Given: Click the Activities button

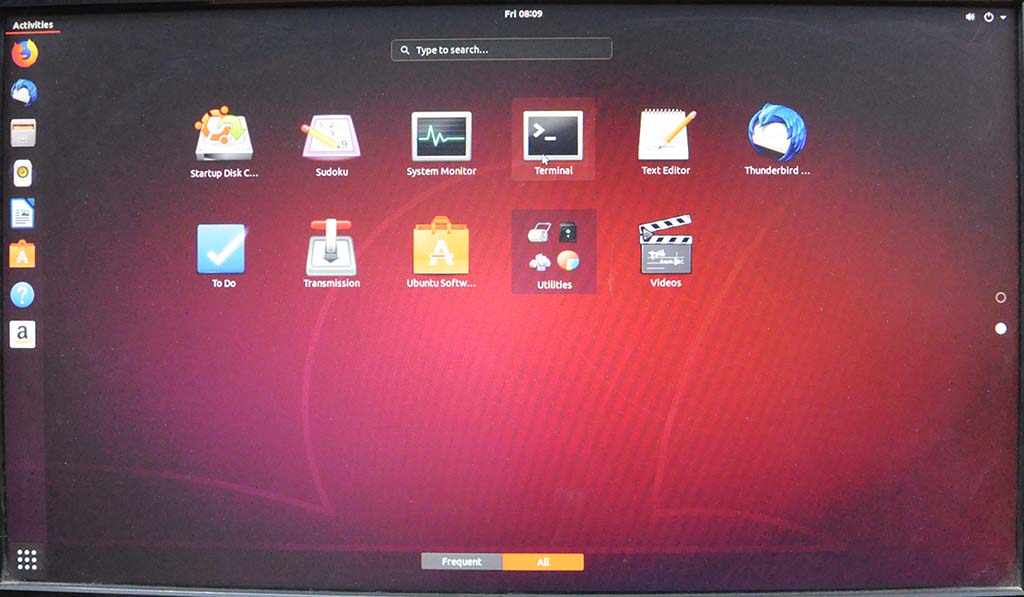Looking at the screenshot, I should tap(33, 25).
